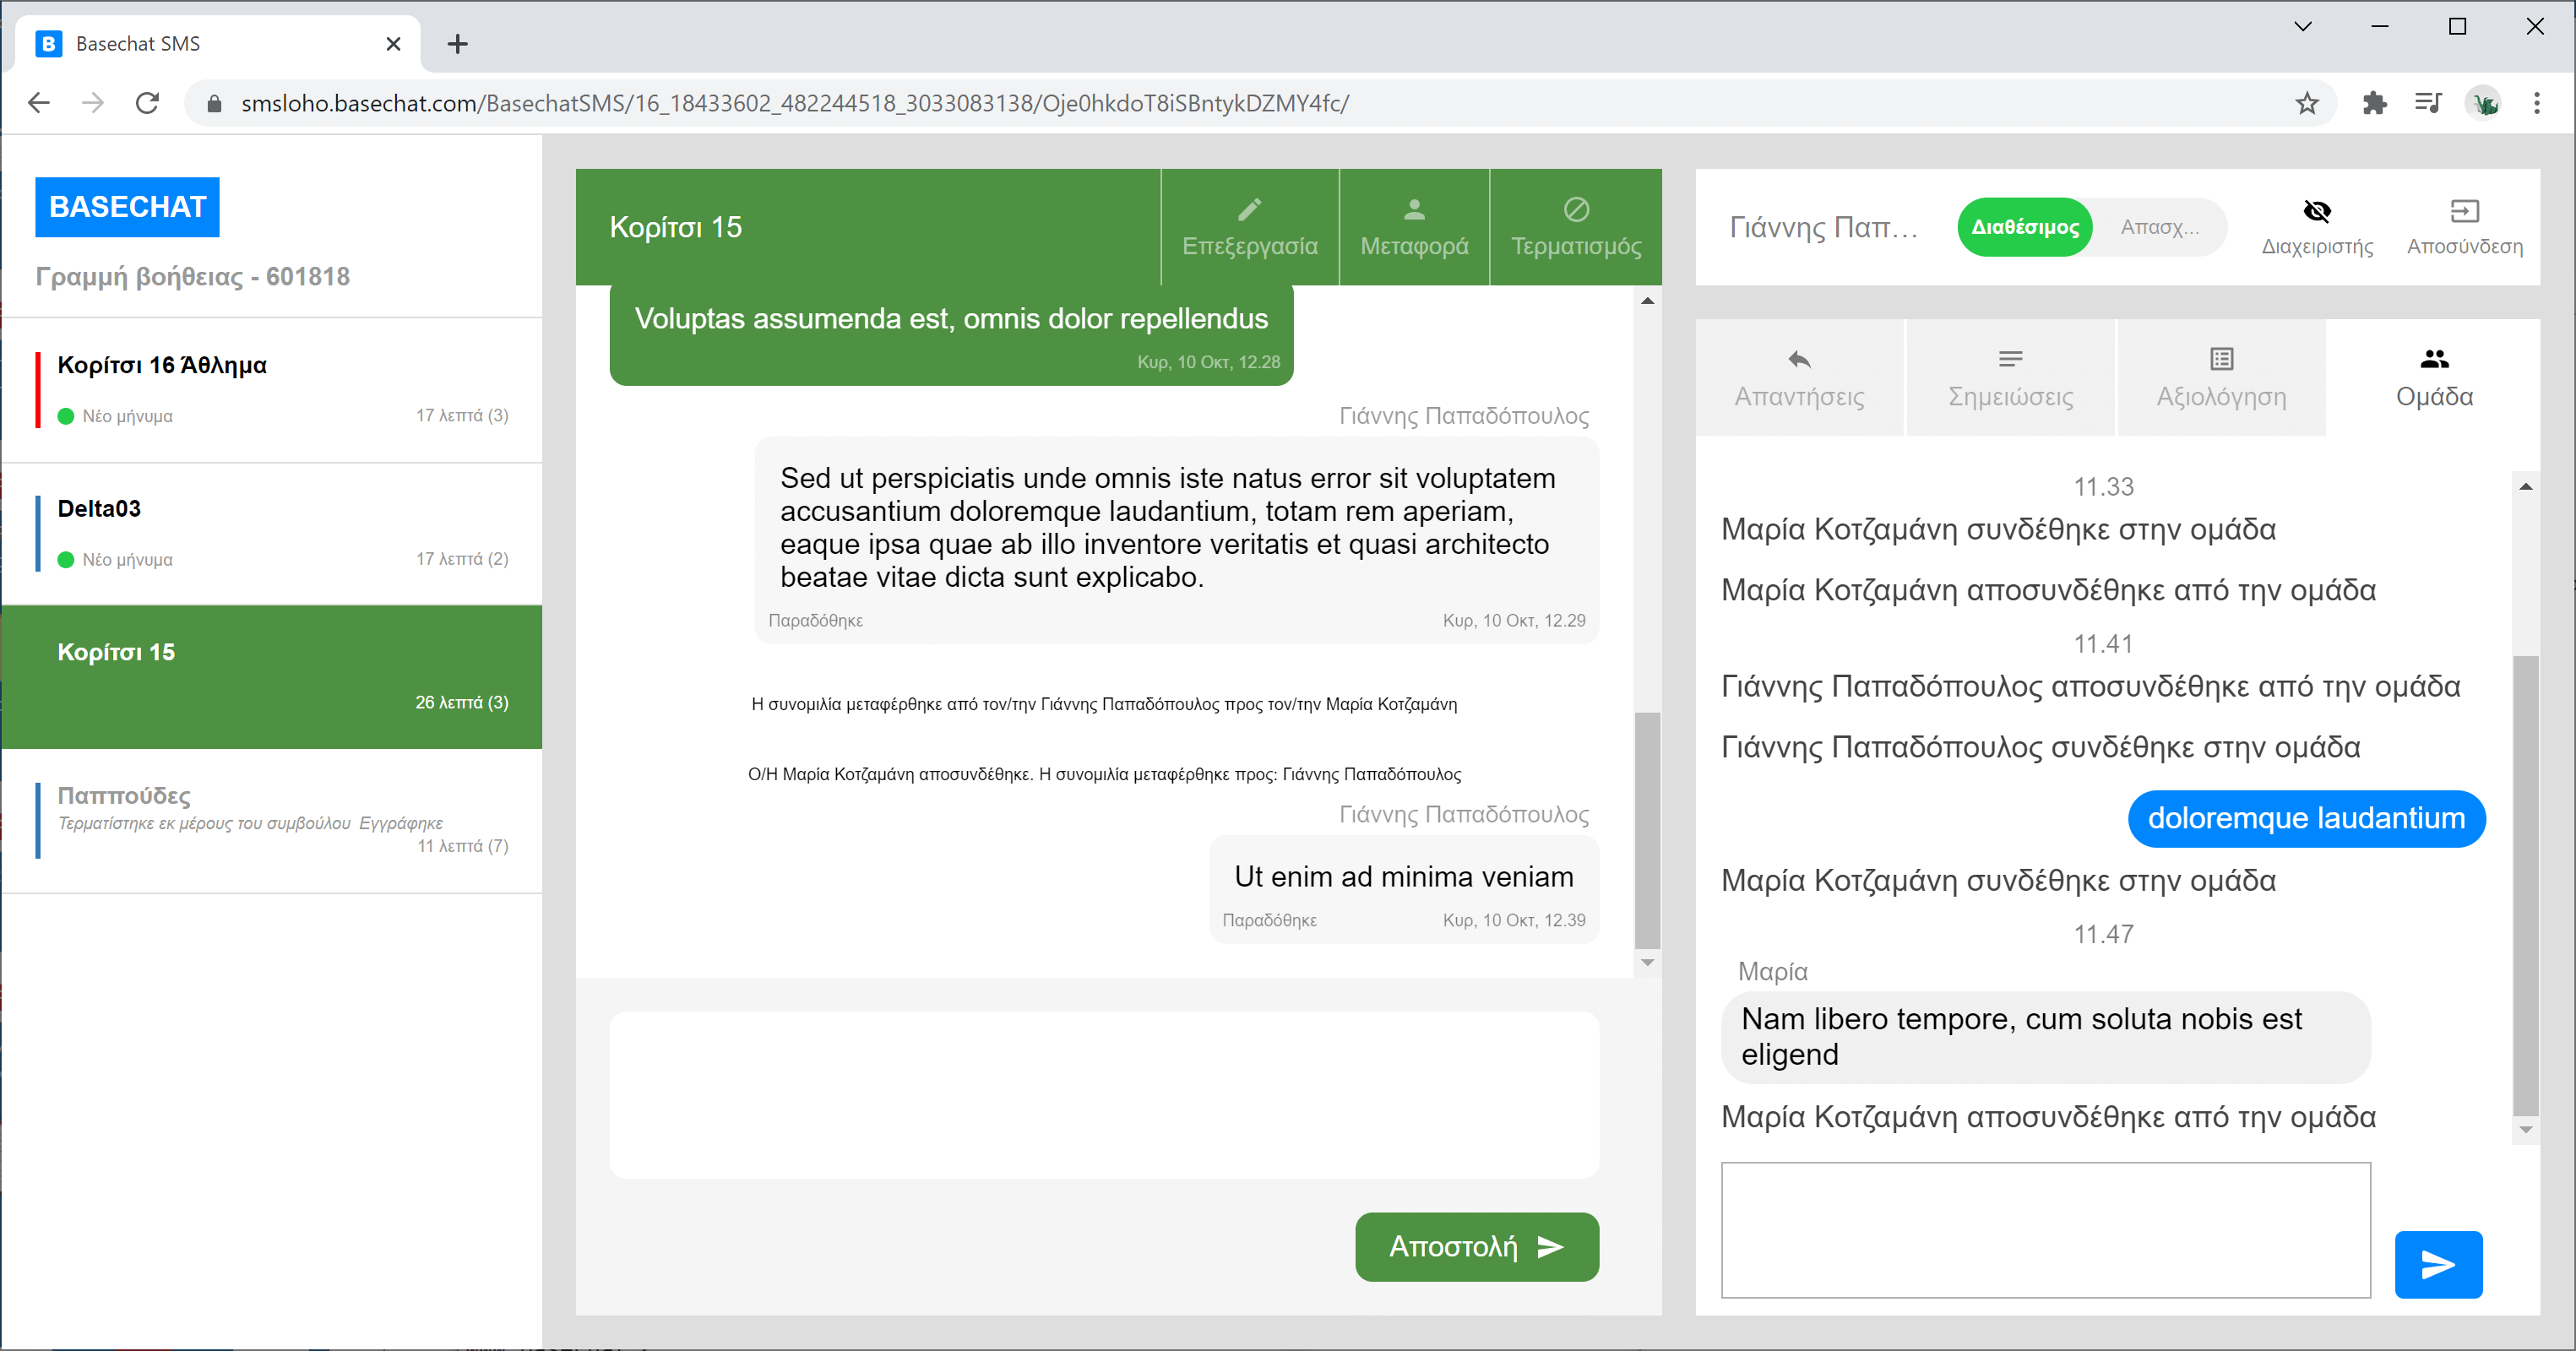
Task: Click the Τερματισμός terminate icon
Action: tap(1576, 210)
